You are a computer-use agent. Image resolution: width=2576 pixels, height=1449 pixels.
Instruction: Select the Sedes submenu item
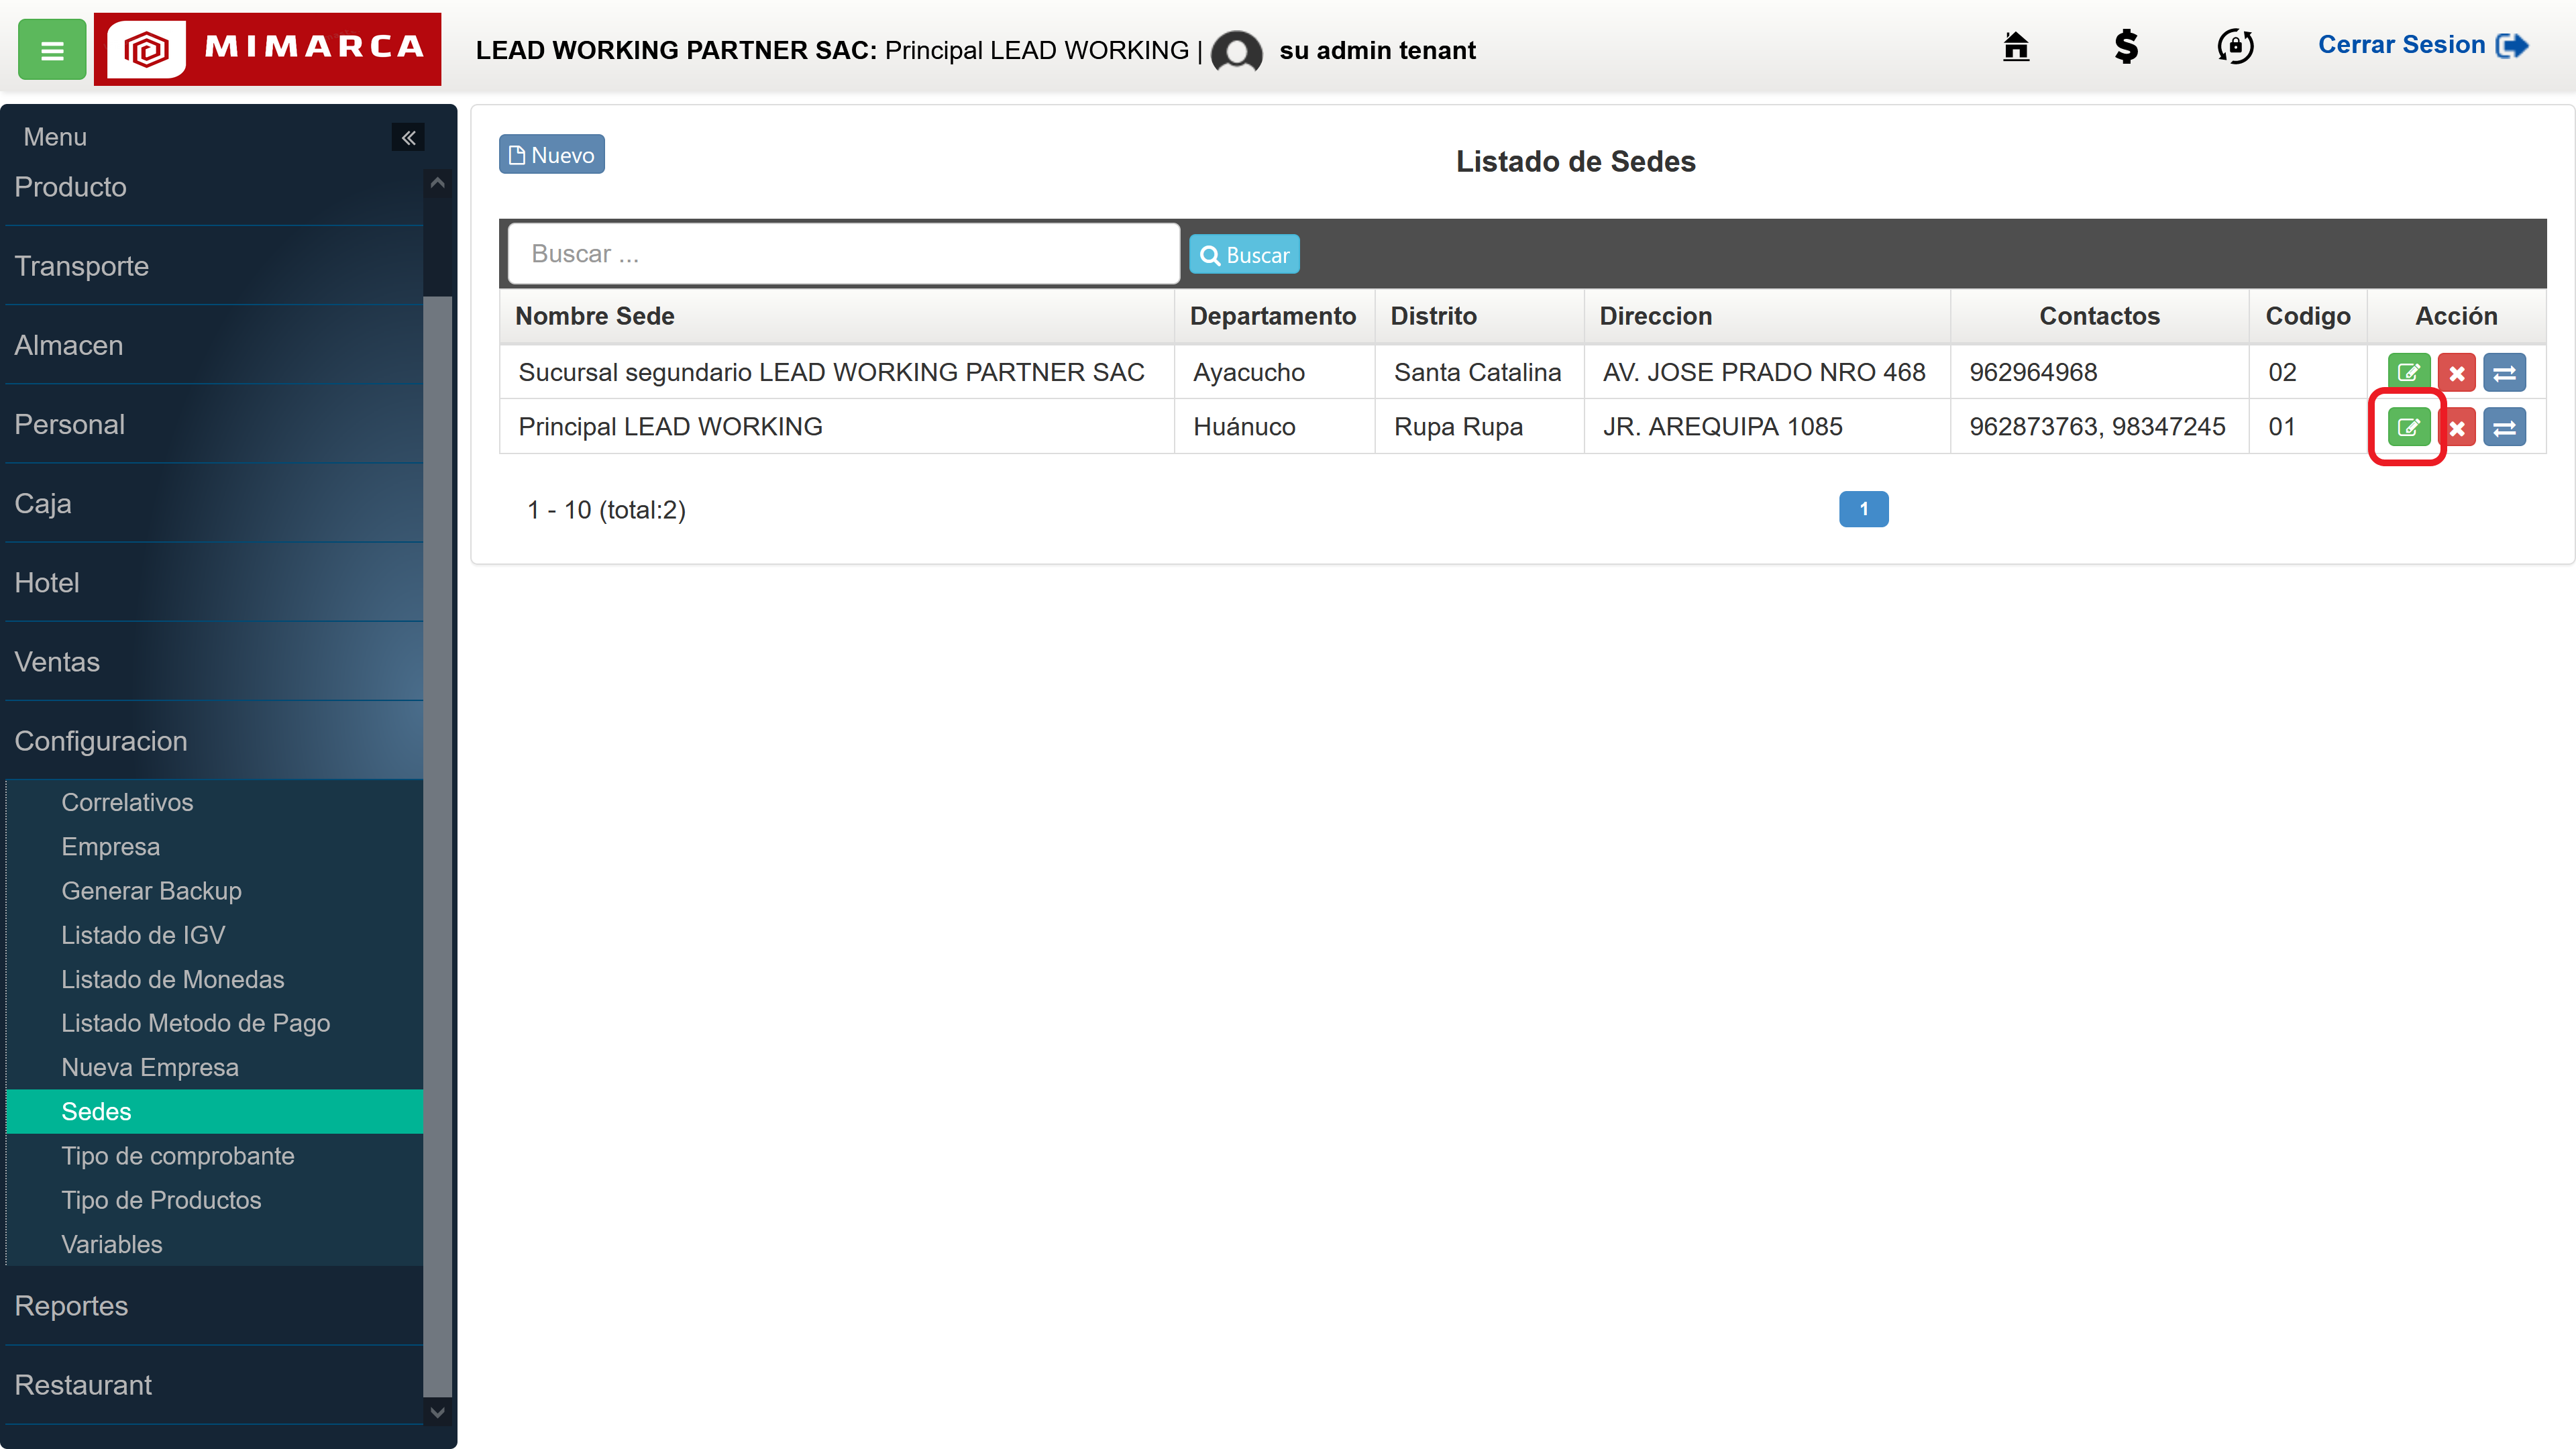[214, 1111]
